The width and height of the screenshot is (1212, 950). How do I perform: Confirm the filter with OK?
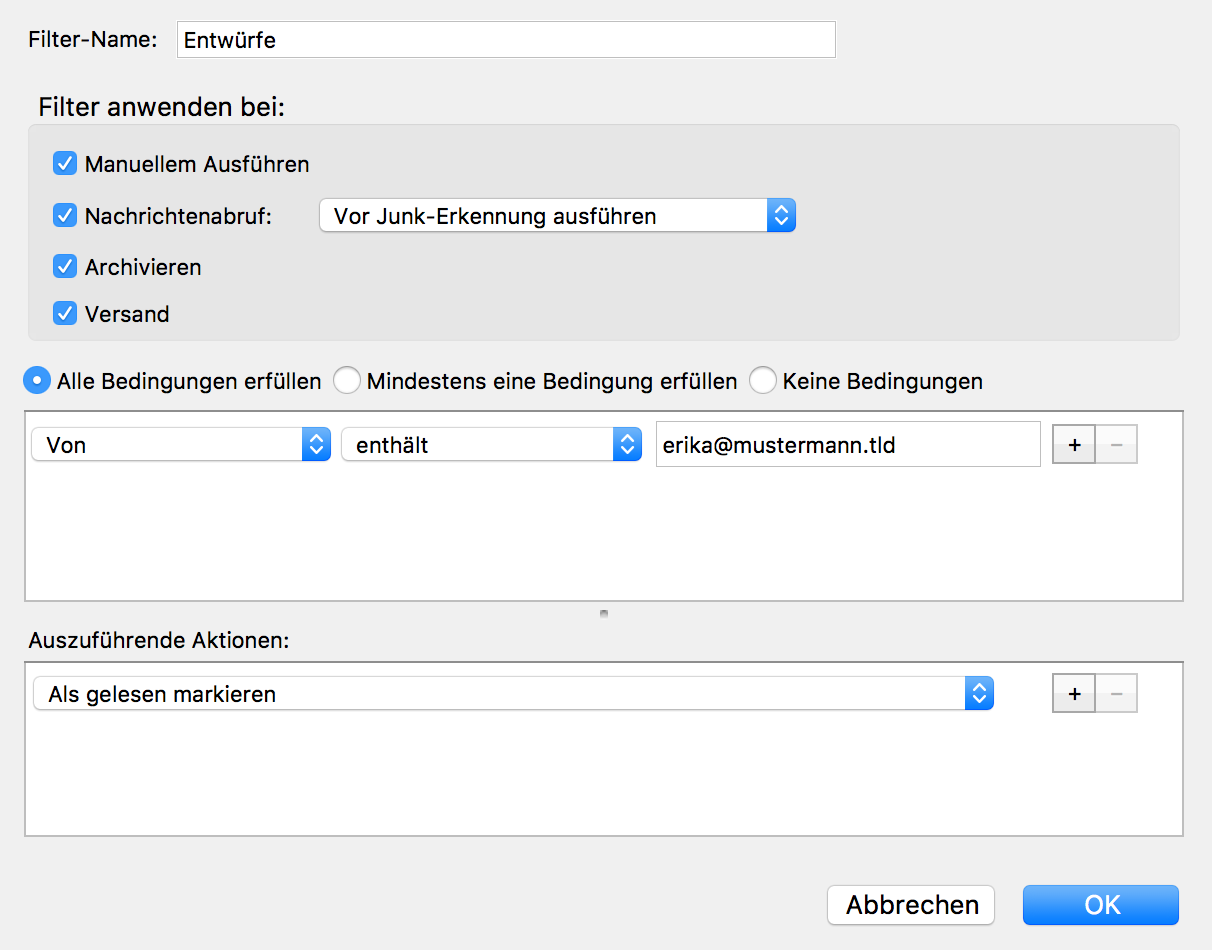coord(1101,905)
